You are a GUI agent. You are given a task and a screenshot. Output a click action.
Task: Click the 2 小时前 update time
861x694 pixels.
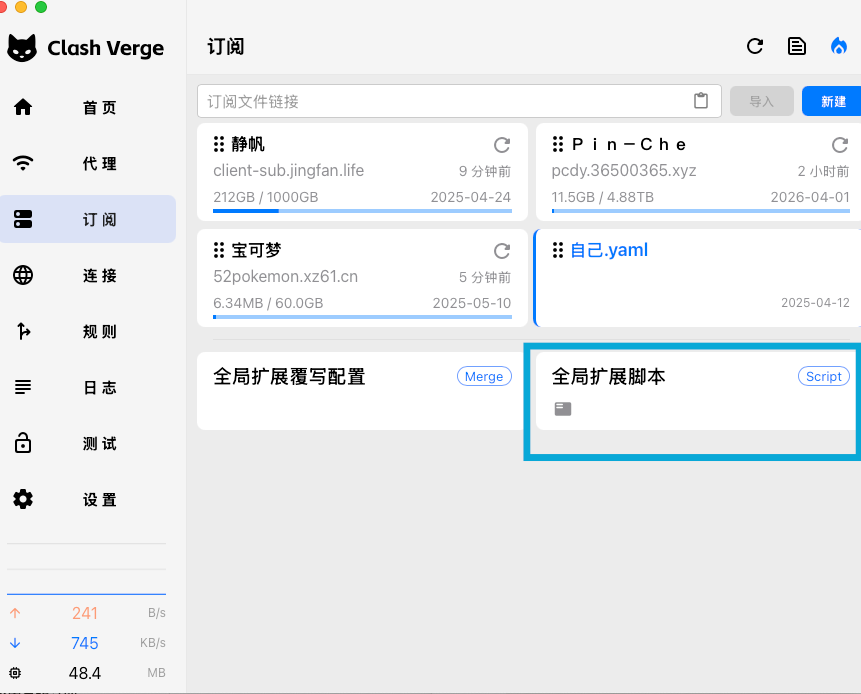click(823, 171)
